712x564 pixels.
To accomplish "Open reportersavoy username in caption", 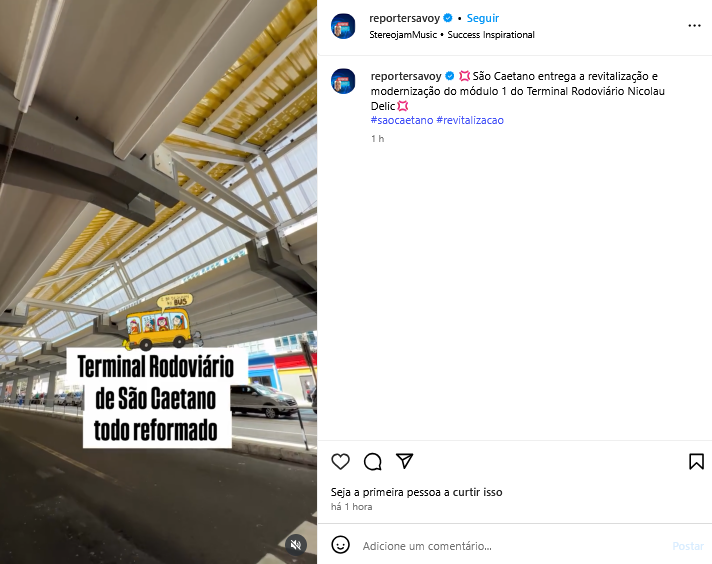I will (406, 76).
